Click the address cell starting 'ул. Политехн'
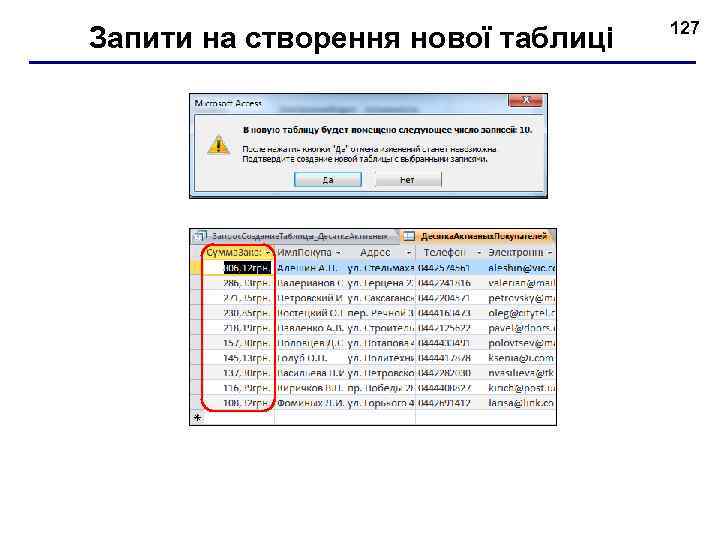Image resolution: width=720 pixels, height=540 pixels. (380, 358)
